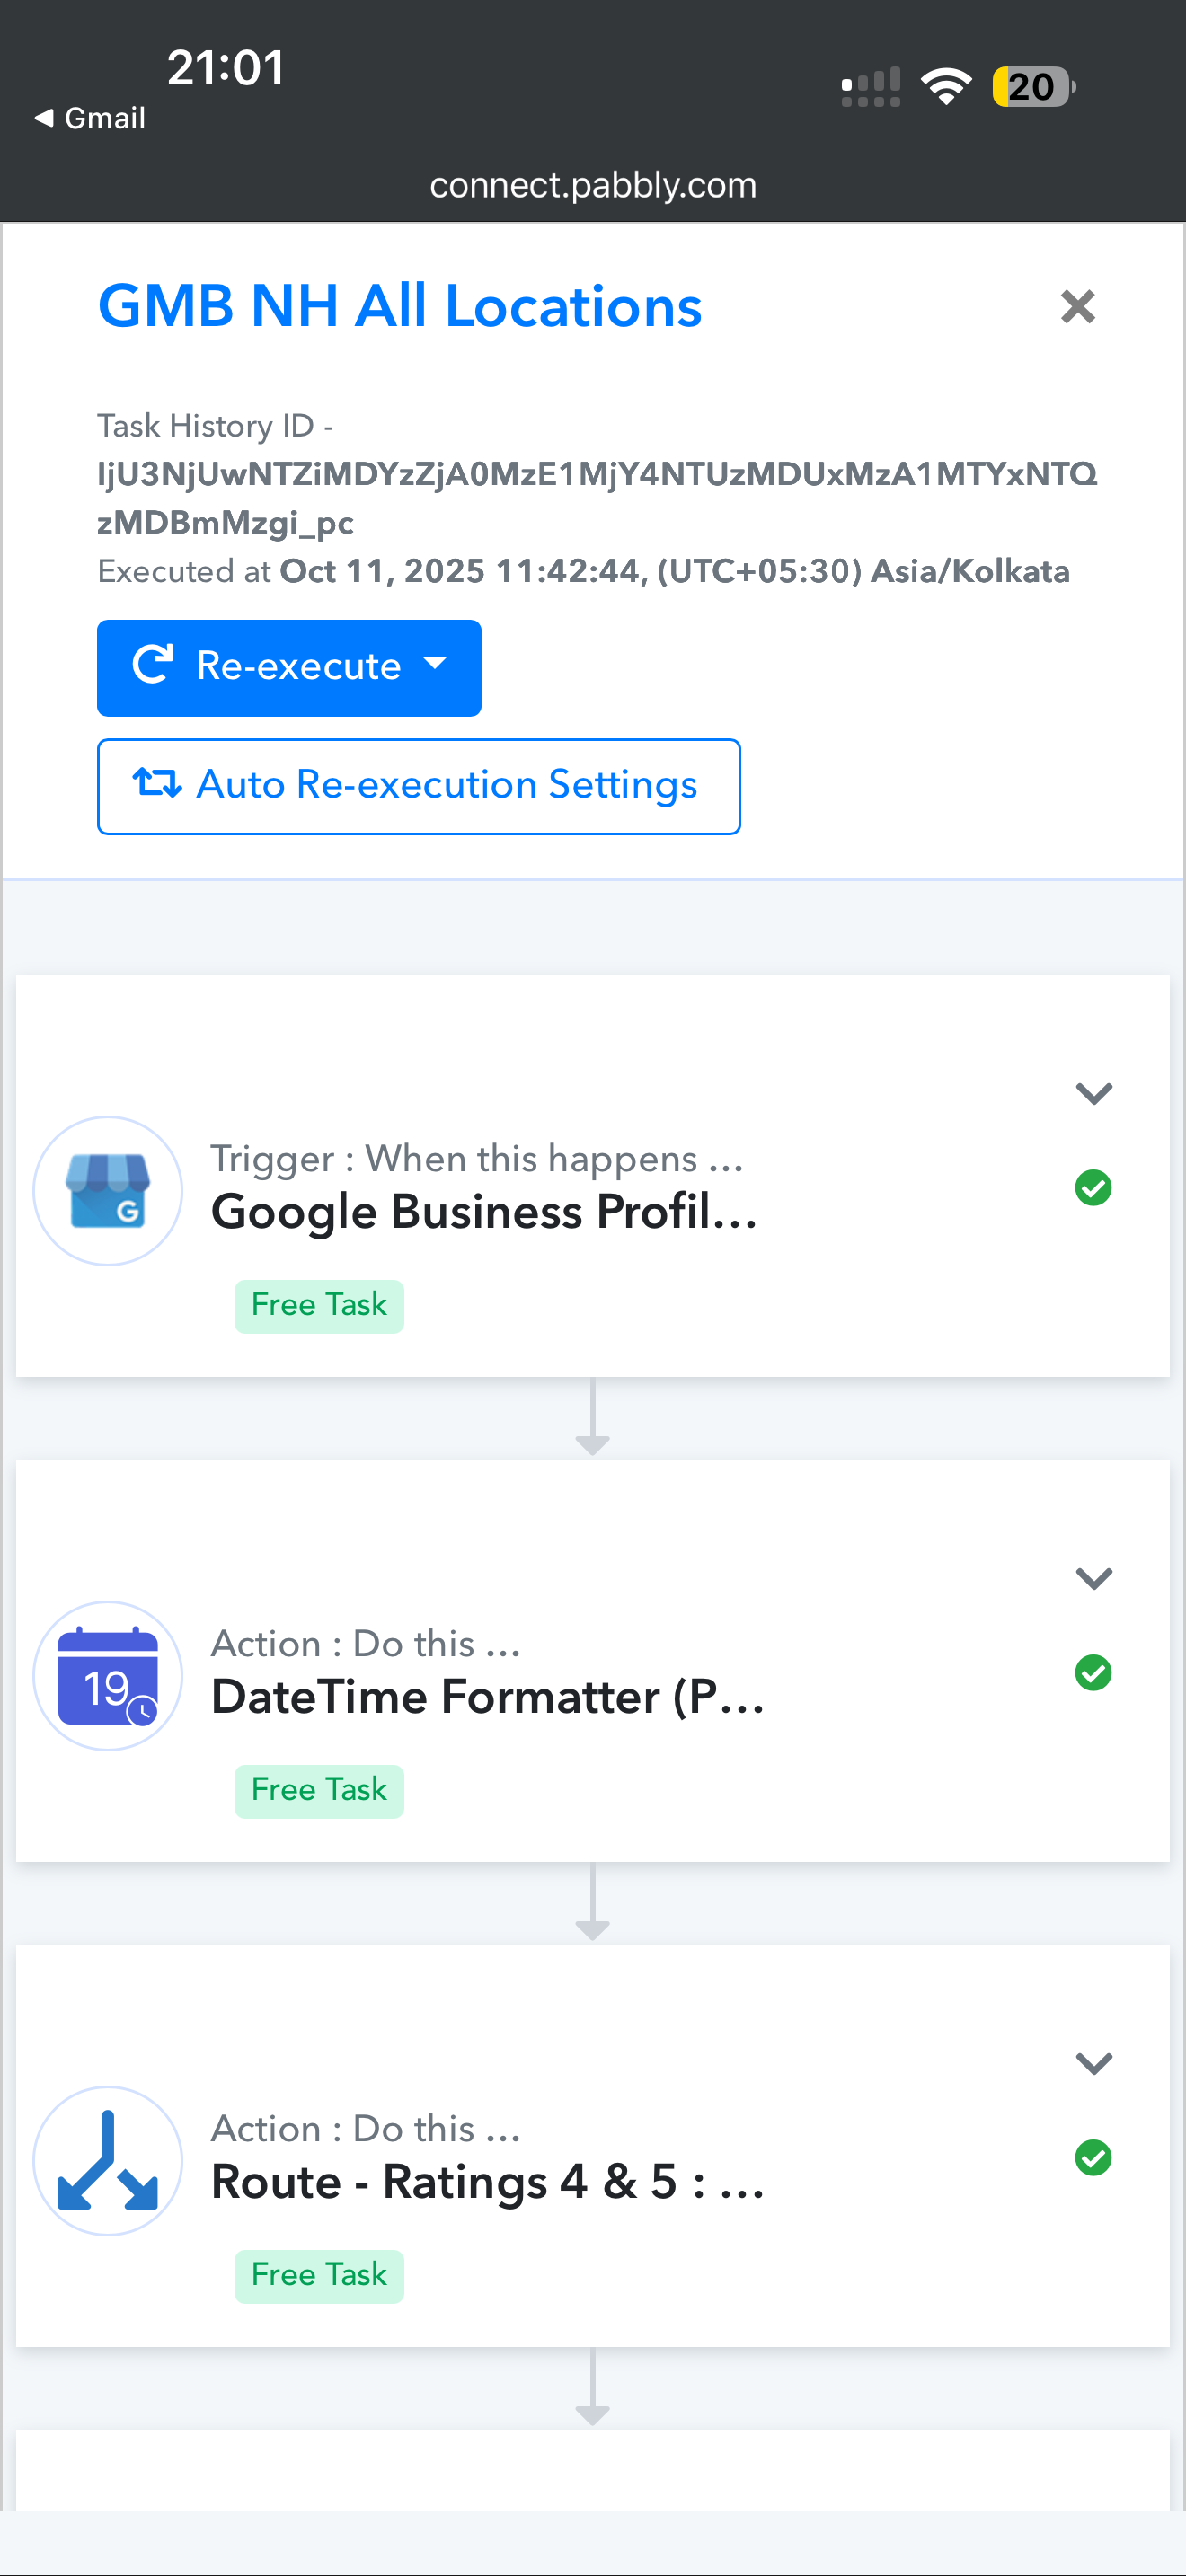Close the GMB NH All Locations panel
Image resolution: width=1186 pixels, height=2576 pixels.
(1078, 307)
